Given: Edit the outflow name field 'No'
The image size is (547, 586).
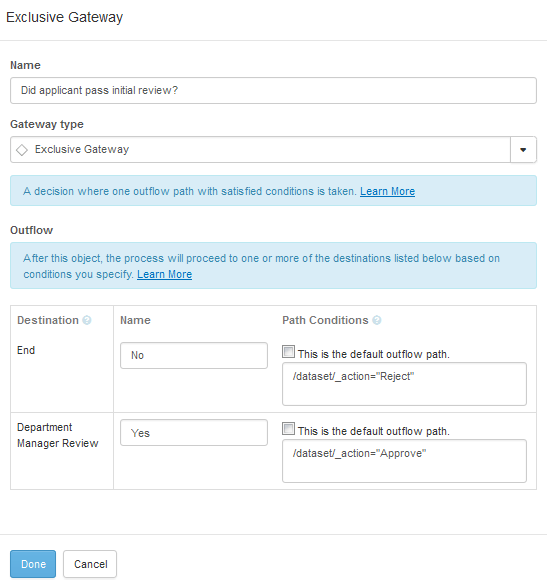Looking at the screenshot, I should click(x=194, y=355).
